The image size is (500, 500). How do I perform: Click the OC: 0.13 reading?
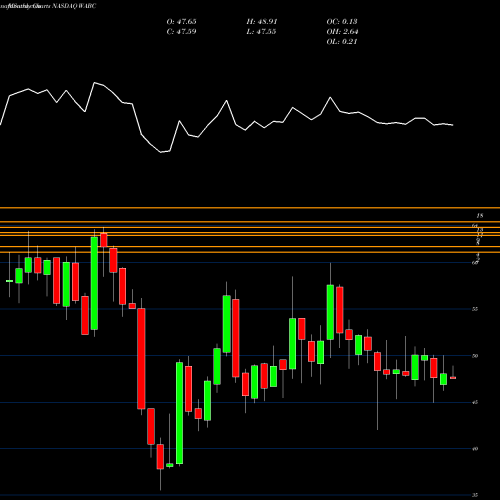(342, 22)
